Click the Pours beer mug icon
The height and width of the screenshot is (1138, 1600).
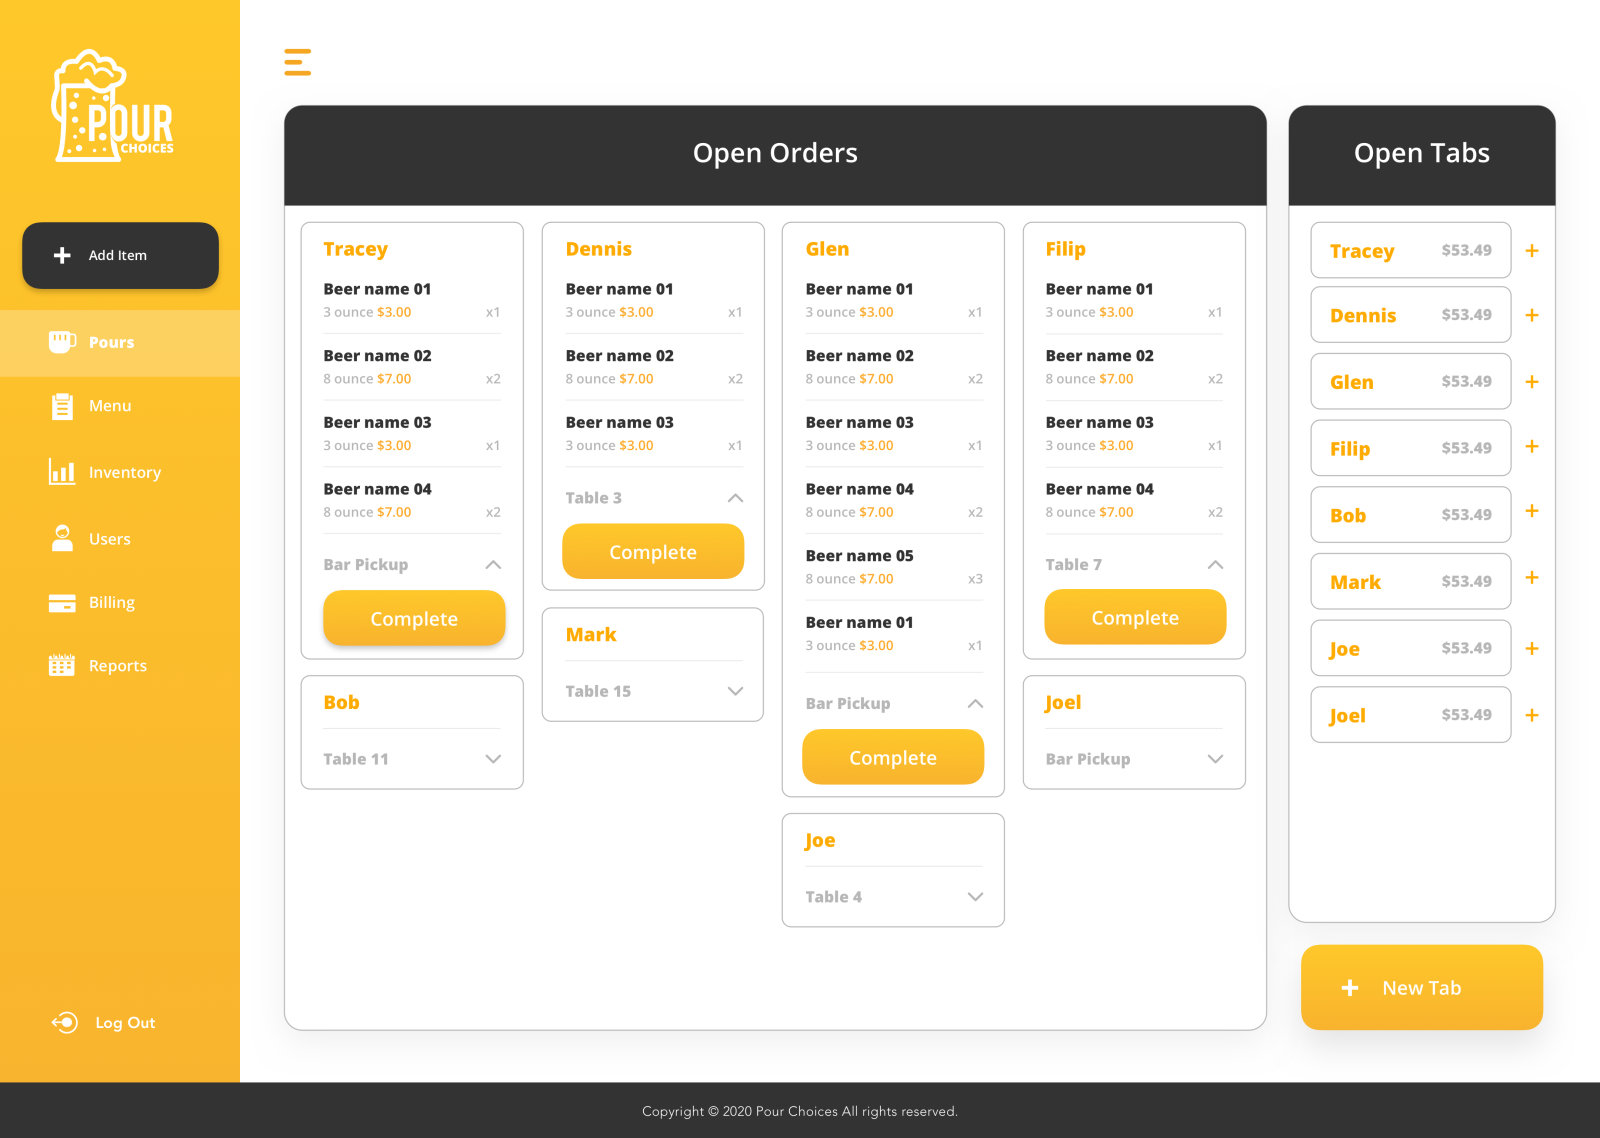coord(62,342)
